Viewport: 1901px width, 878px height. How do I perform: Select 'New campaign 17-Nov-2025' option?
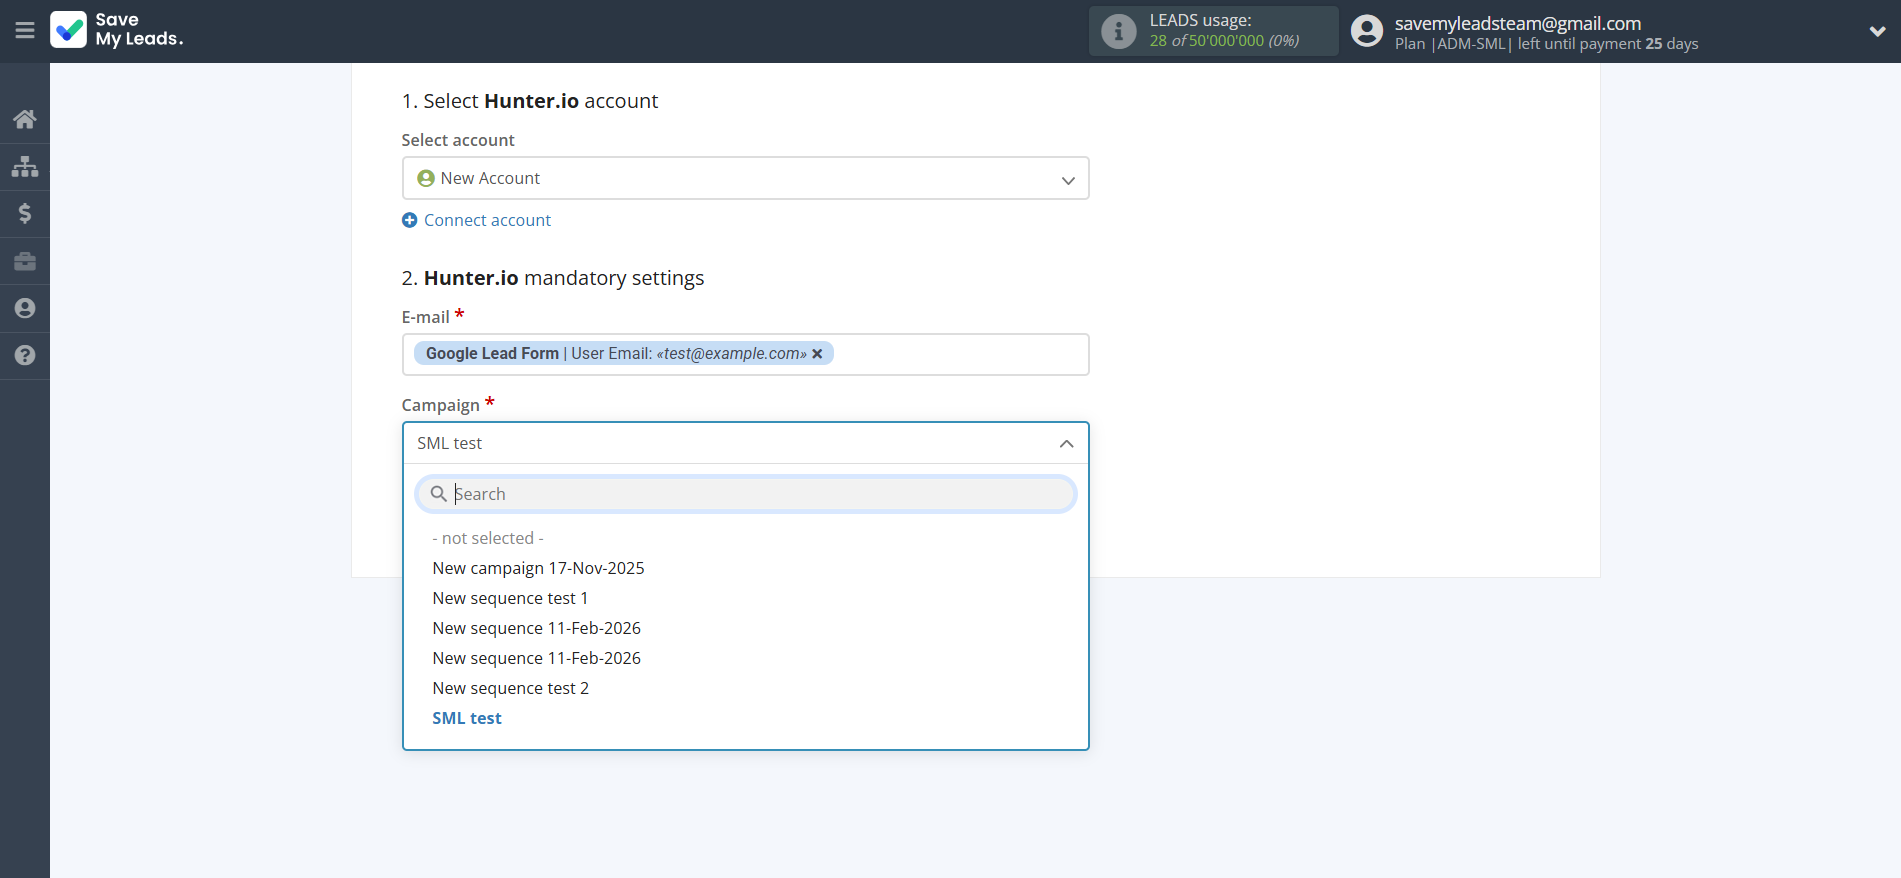coord(538,568)
